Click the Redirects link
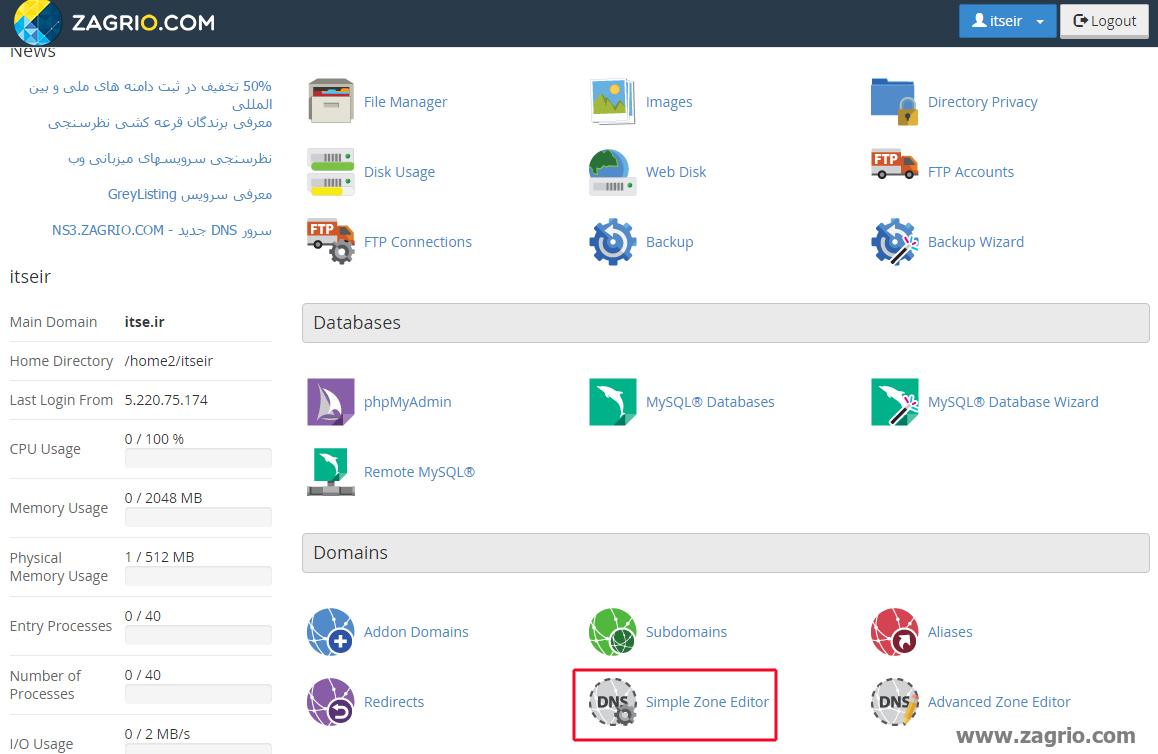Screen dimensions: 1158x754 (394, 702)
